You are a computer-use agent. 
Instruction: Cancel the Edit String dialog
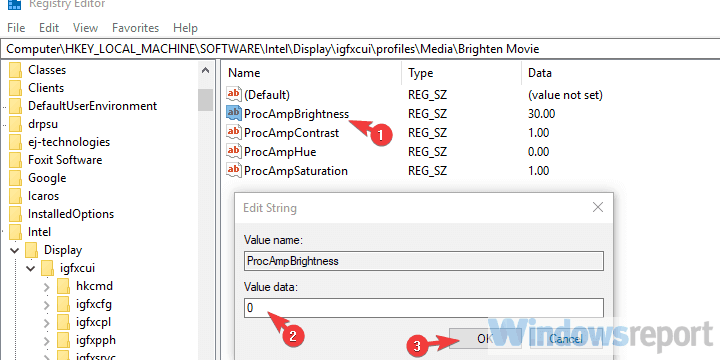[x=565, y=339]
